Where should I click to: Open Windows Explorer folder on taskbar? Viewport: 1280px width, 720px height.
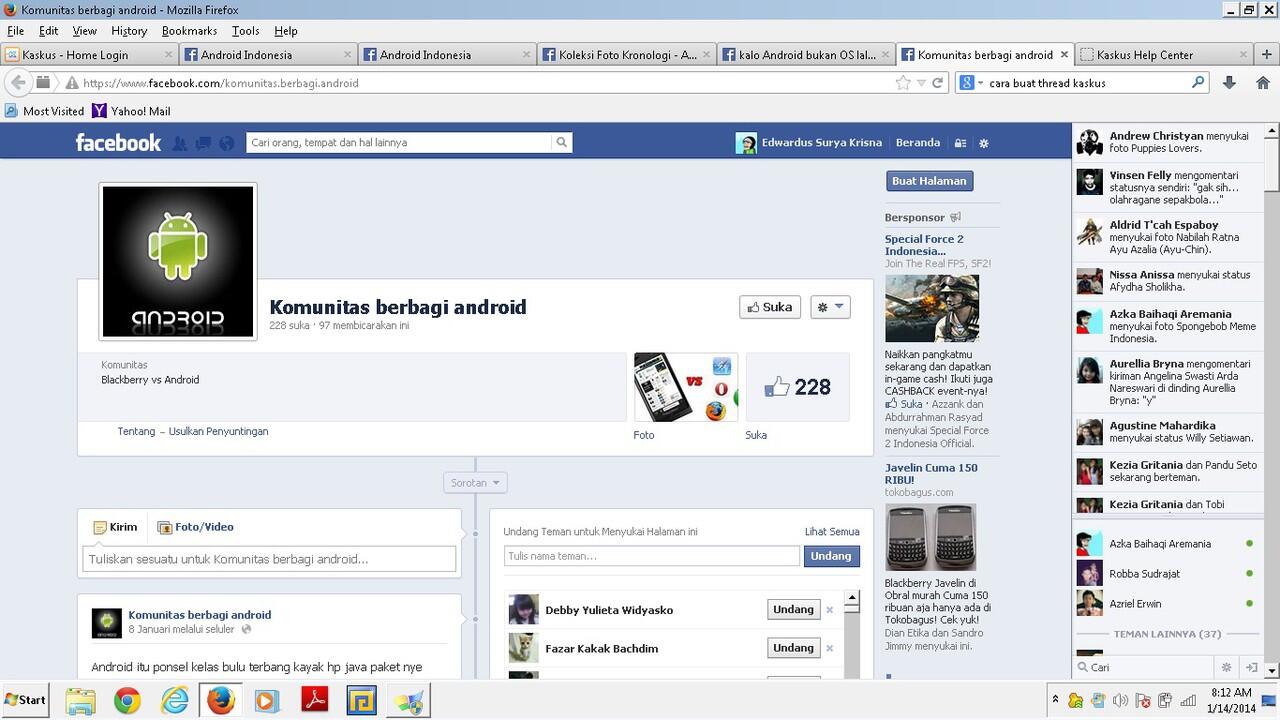pos(80,701)
